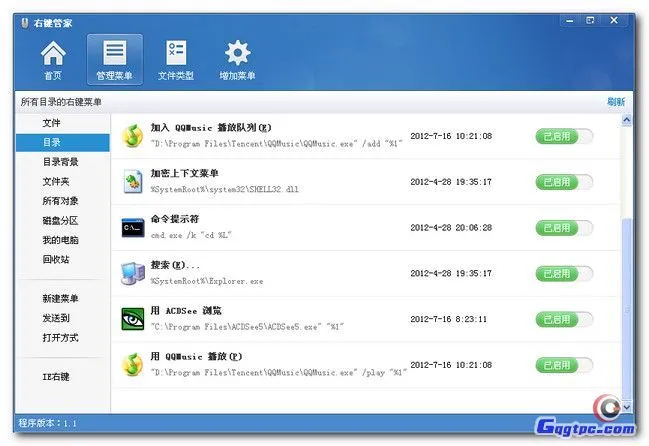Image resolution: width=649 pixels, height=446 pixels.
Task: Select the 命令提示符 entry title
Action: pyautogui.click(x=175, y=219)
